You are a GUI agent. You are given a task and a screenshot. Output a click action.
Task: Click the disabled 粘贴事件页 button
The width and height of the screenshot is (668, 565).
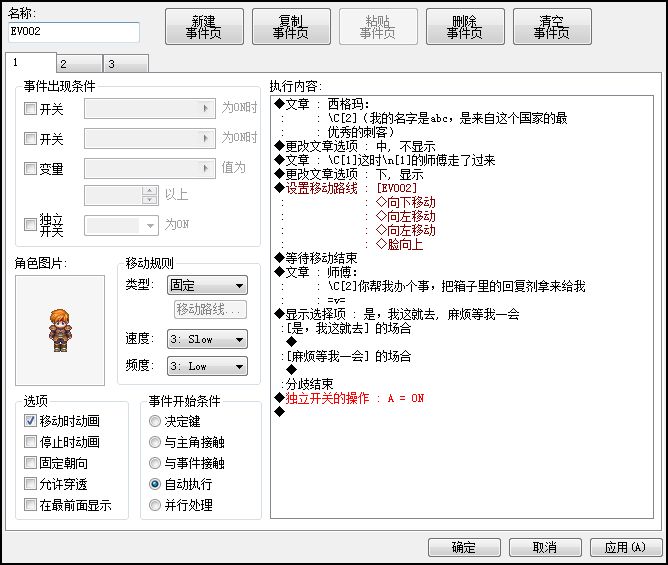coord(378,27)
